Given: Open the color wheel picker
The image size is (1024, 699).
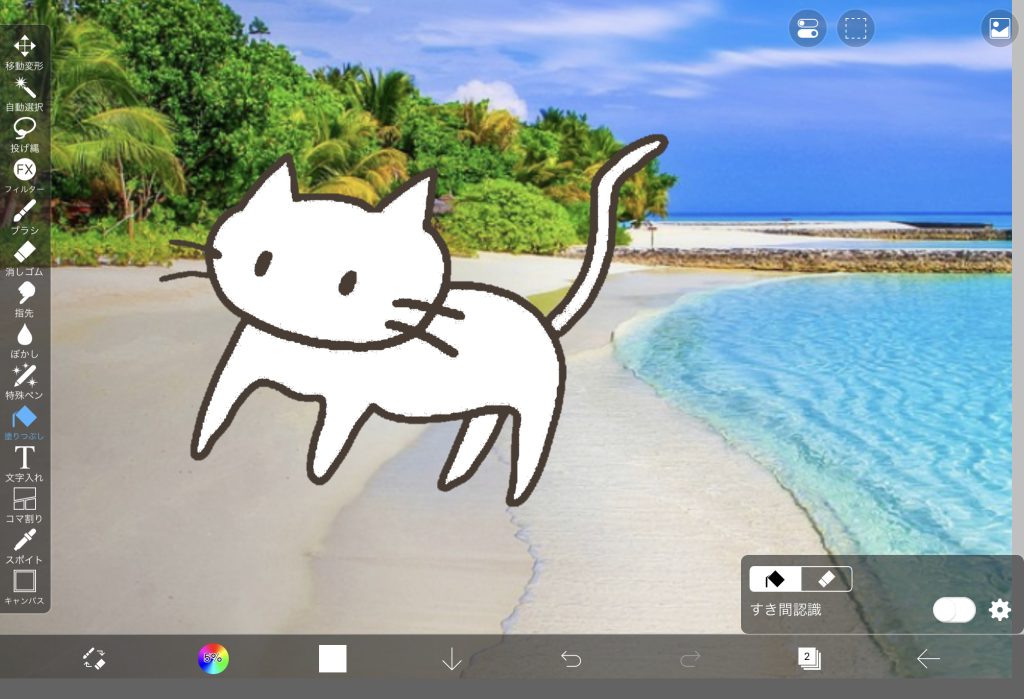Looking at the screenshot, I should coord(213,658).
